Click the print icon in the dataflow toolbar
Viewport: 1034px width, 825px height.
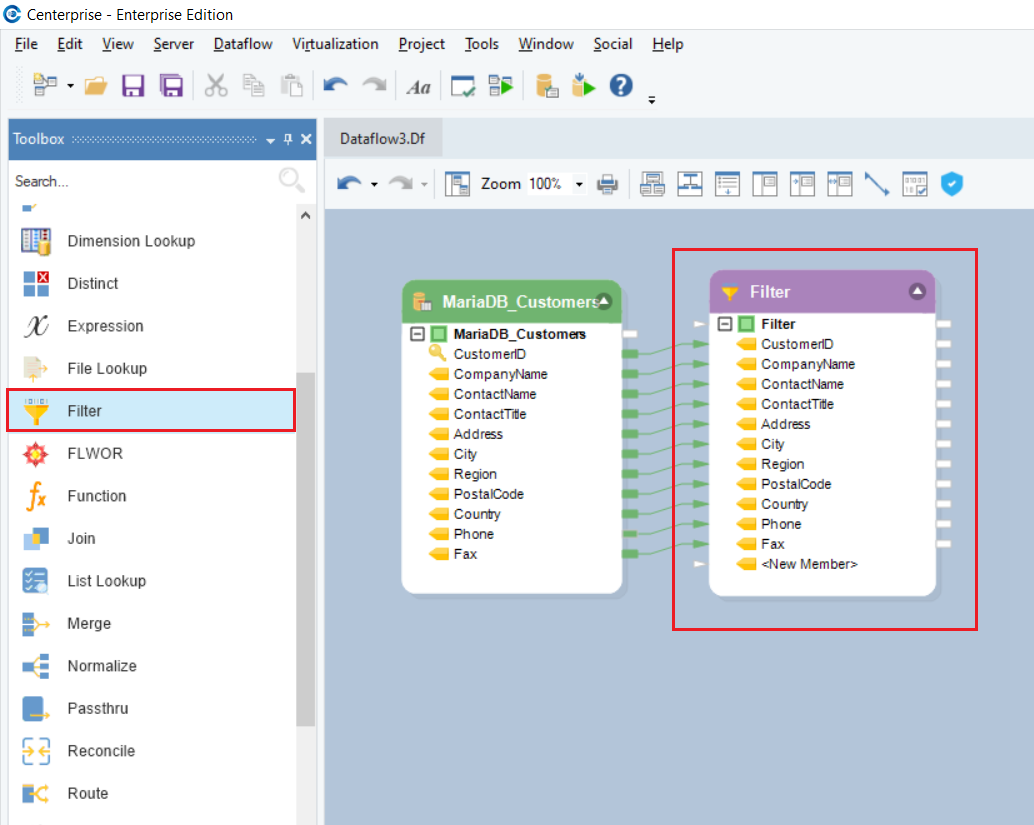click(x=607, y=184)
